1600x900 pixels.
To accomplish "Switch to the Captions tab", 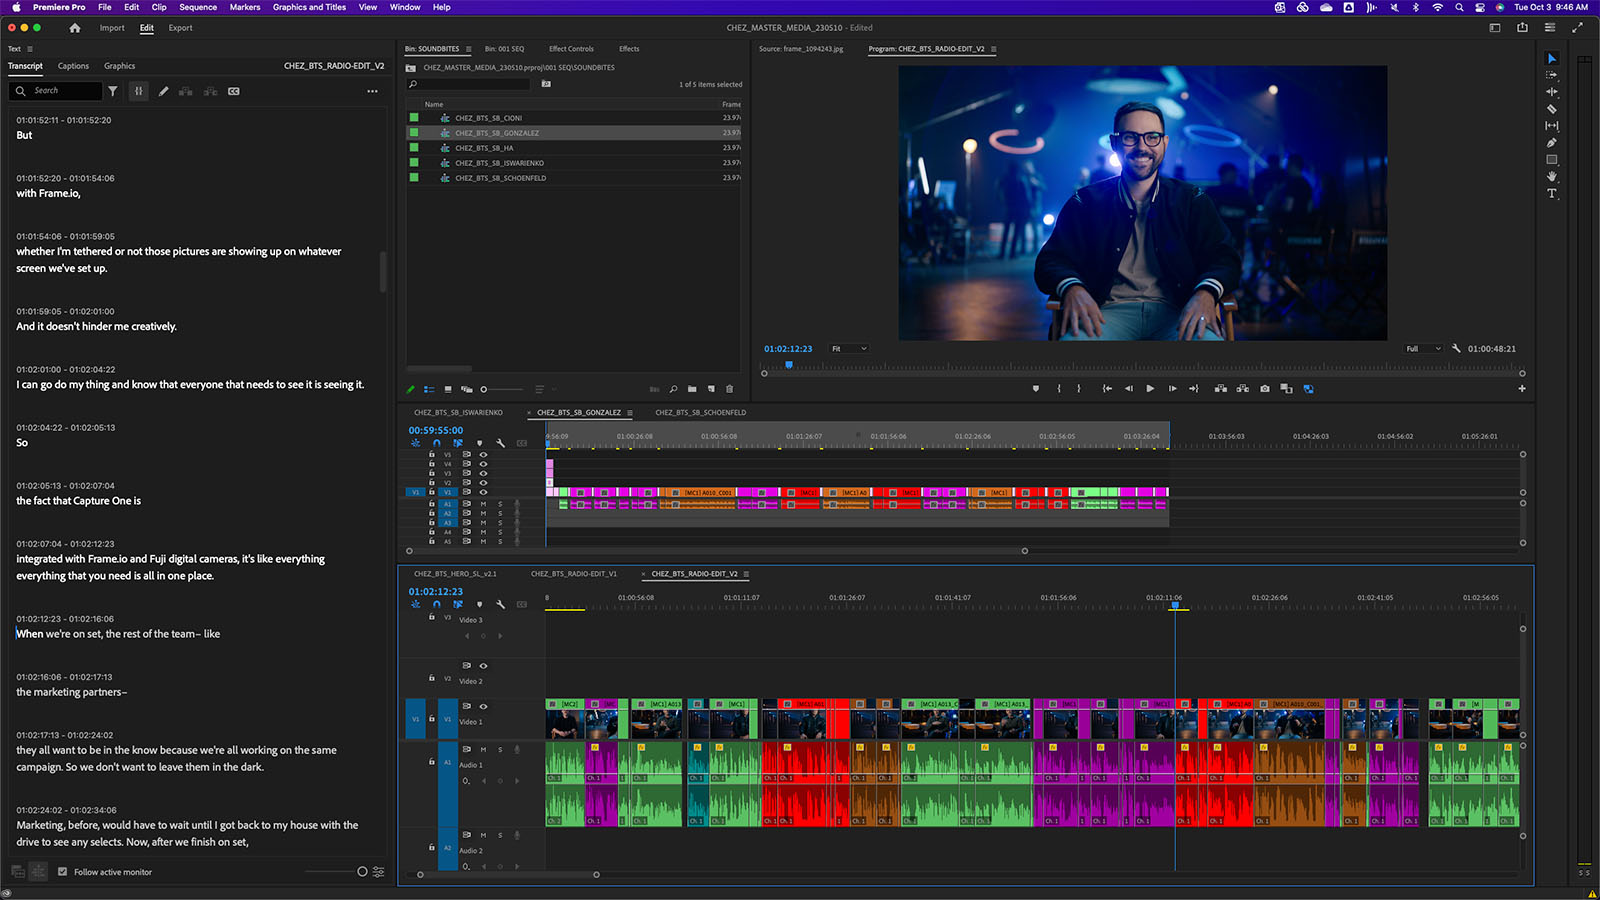I will [73, 66].
